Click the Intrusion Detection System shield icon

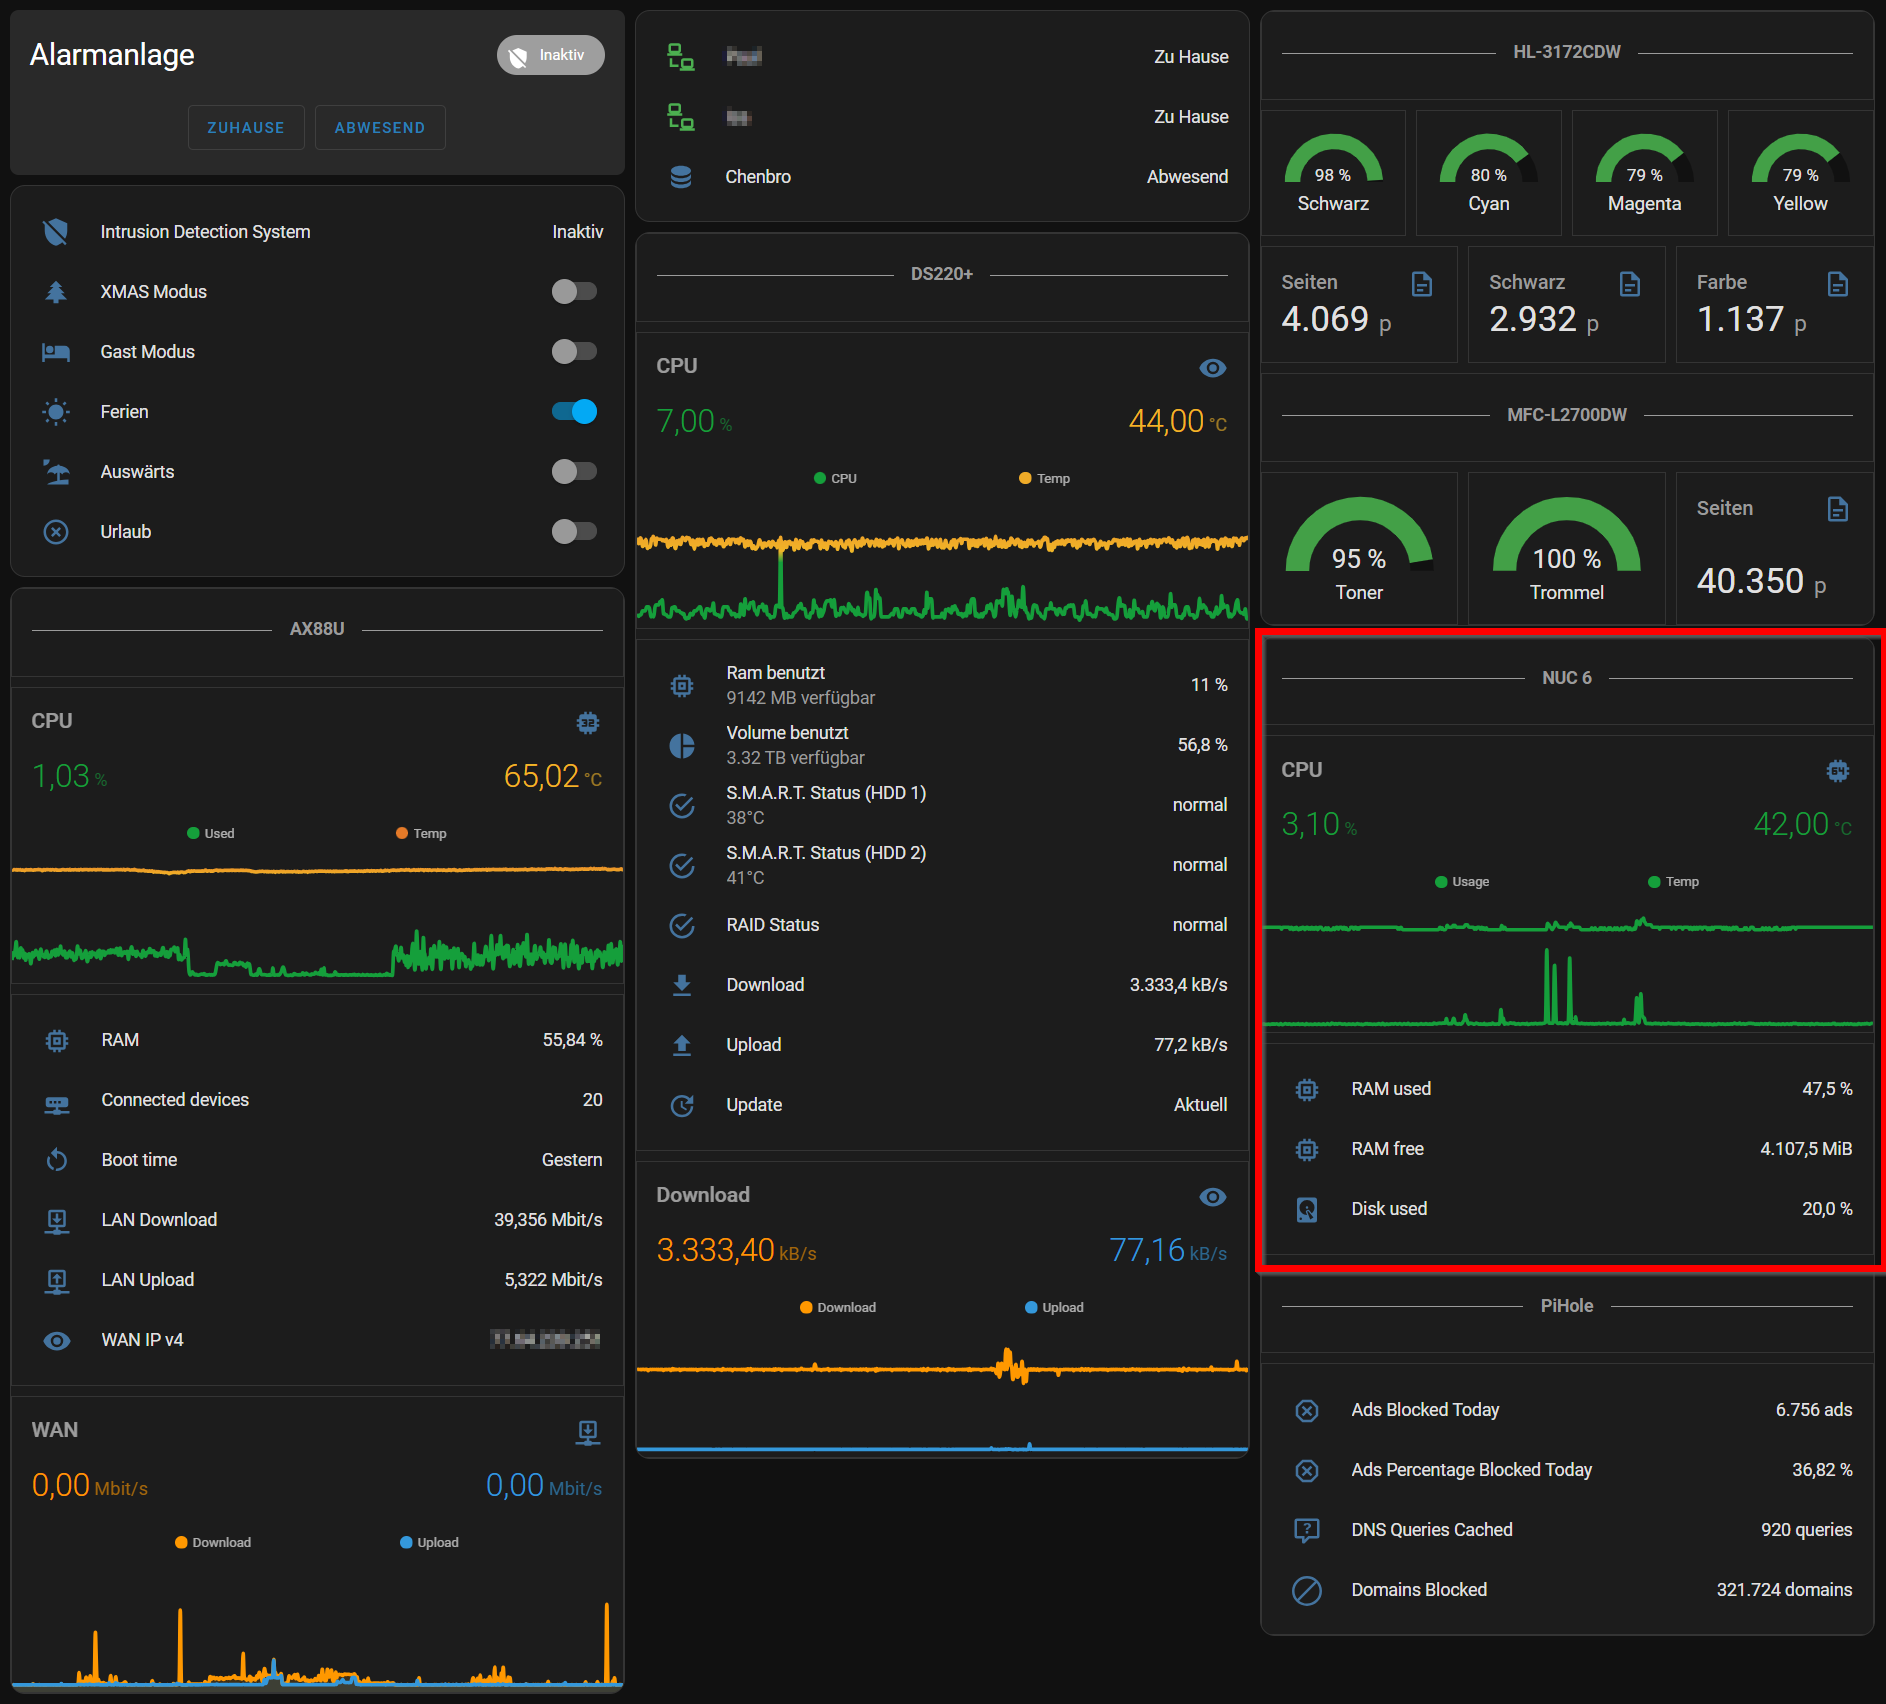tap(56, 232)
